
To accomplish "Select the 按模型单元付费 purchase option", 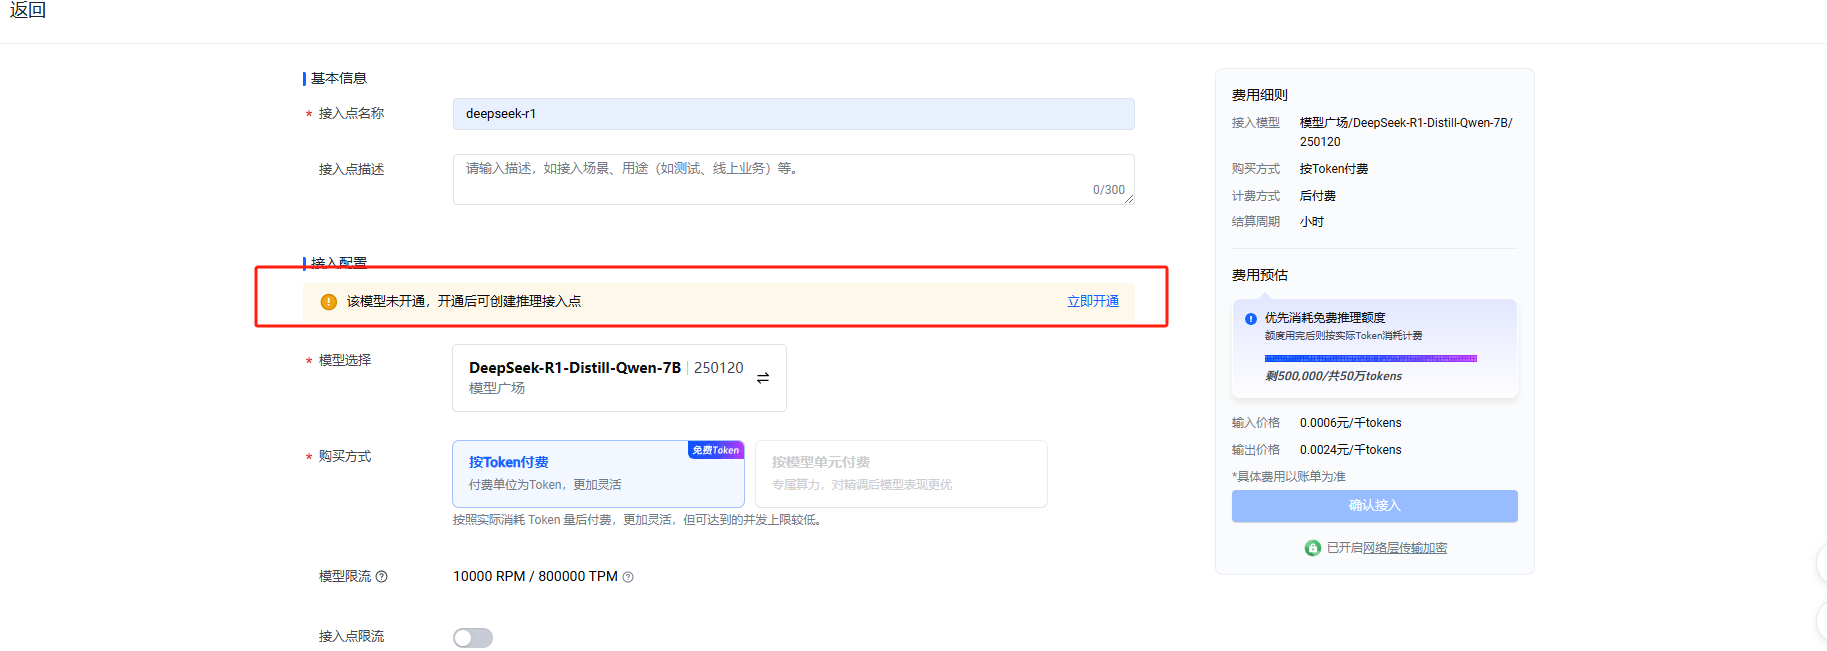I will tap(901, 474).
